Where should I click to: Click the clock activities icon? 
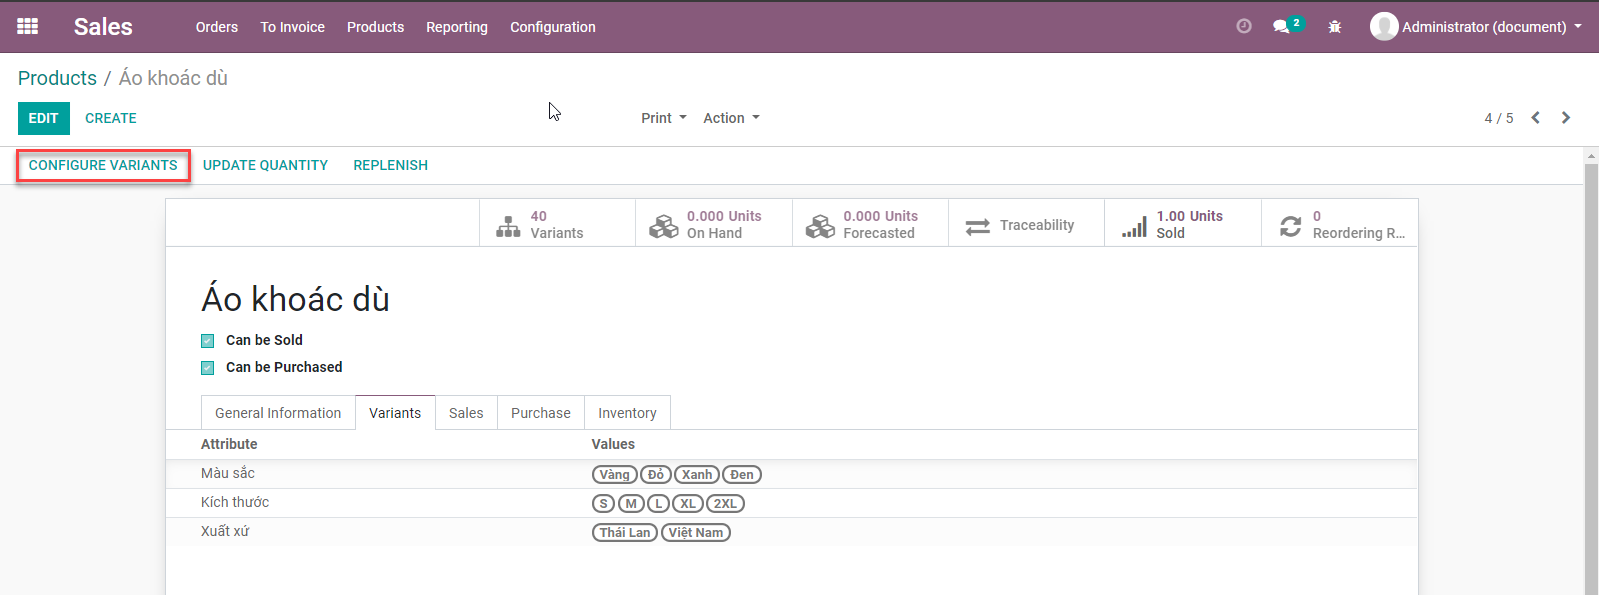click(1244, 27)
